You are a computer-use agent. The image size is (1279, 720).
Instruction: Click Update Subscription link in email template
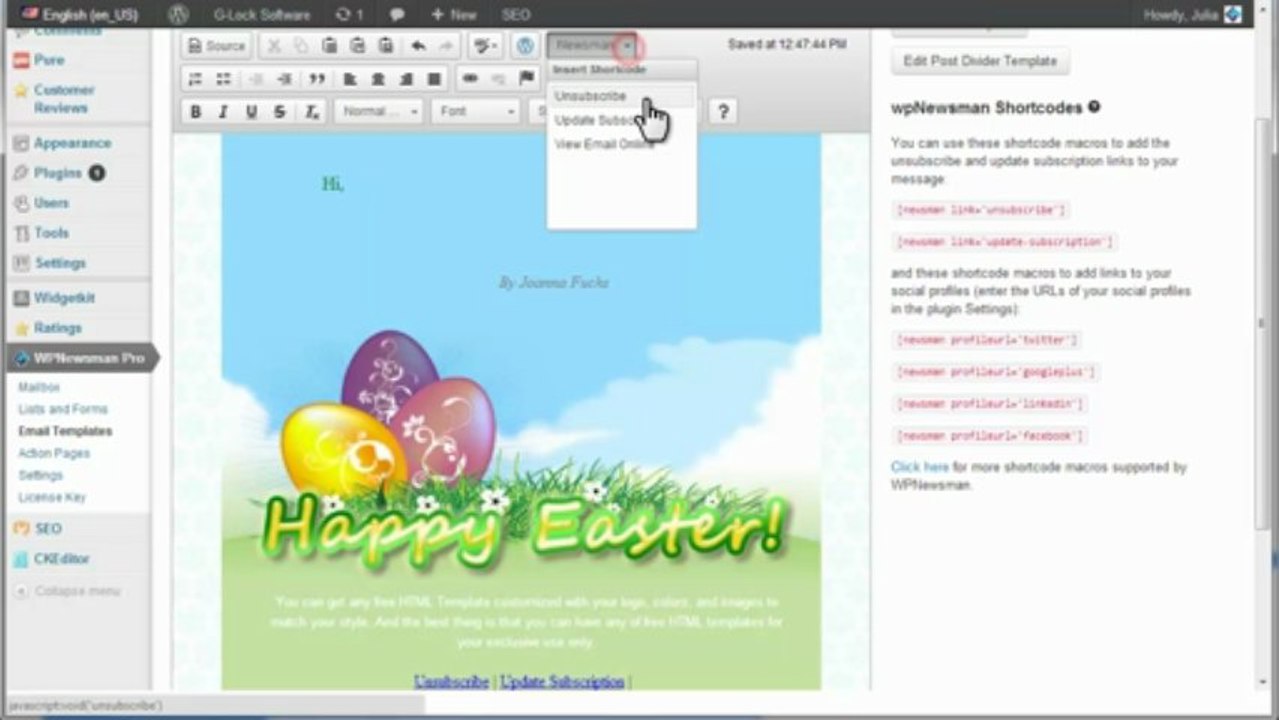point(562,681)
